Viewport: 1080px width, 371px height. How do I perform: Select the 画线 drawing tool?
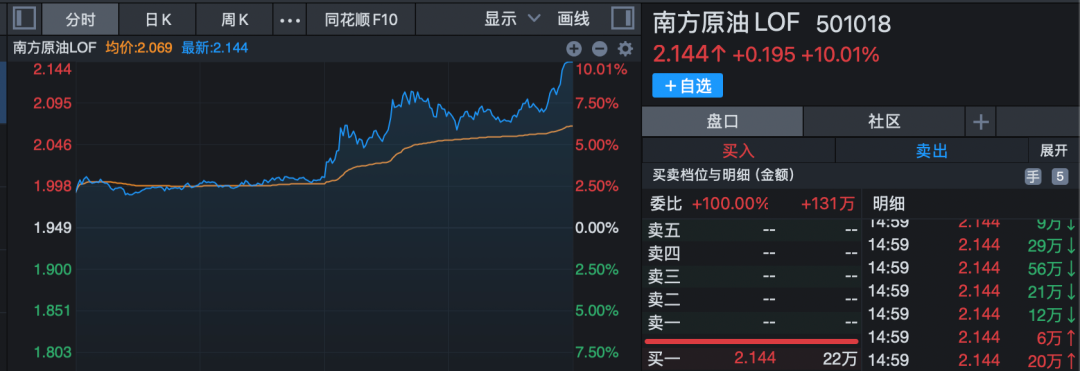click(573, 19)
